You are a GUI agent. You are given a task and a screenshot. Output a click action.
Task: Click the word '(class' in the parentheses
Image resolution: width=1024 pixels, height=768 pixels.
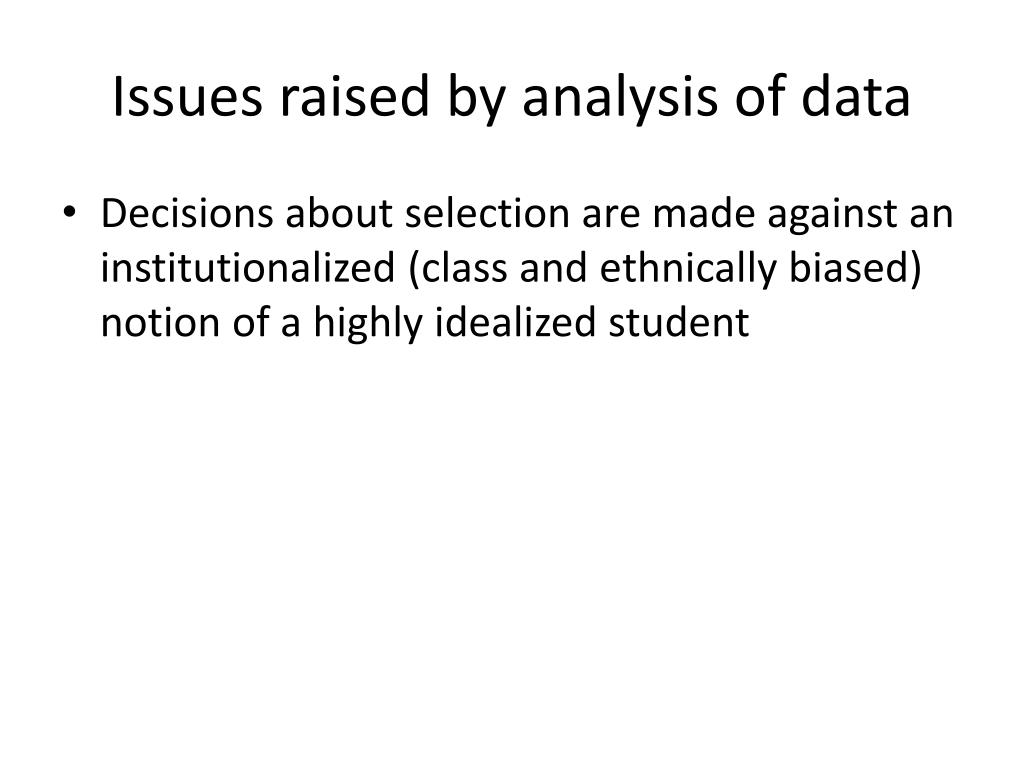[458, 270]
